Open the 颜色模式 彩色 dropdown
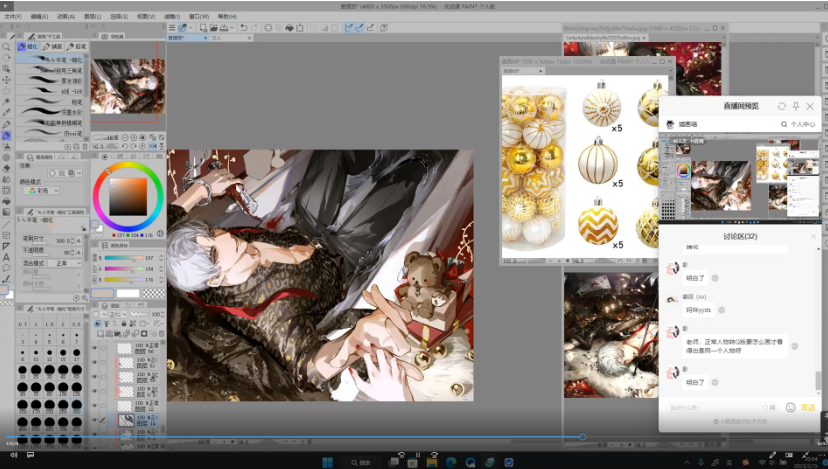The image size is (828, 469). tap(42, 190)
